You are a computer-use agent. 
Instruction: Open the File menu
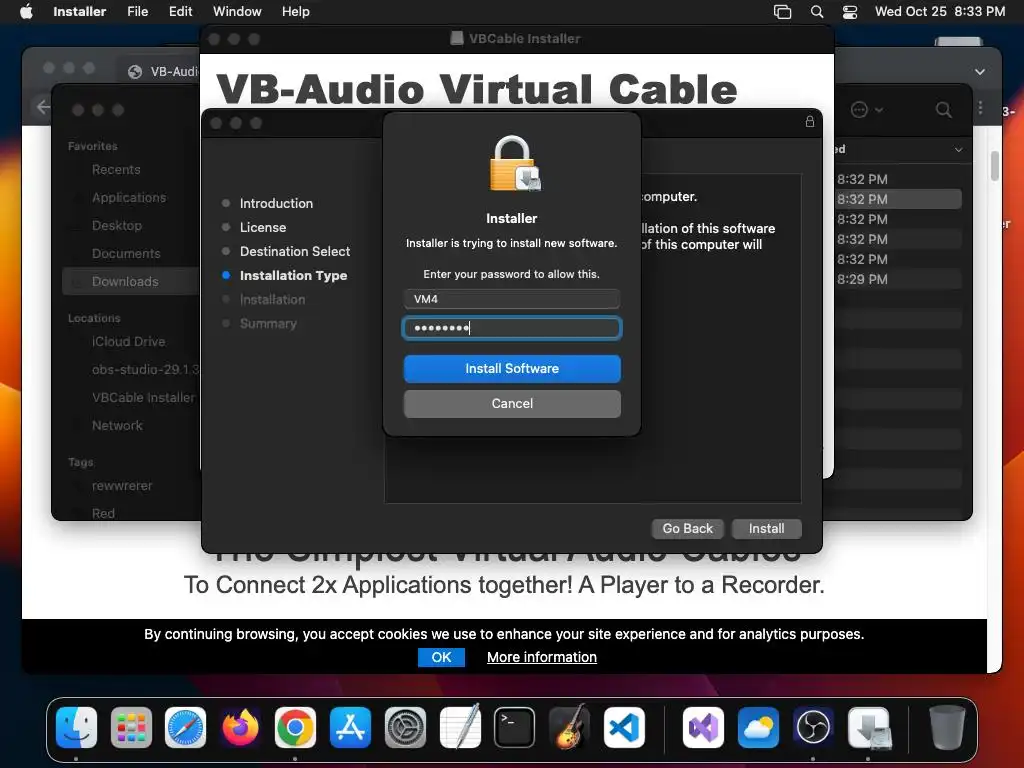click(x=138, y=11)
